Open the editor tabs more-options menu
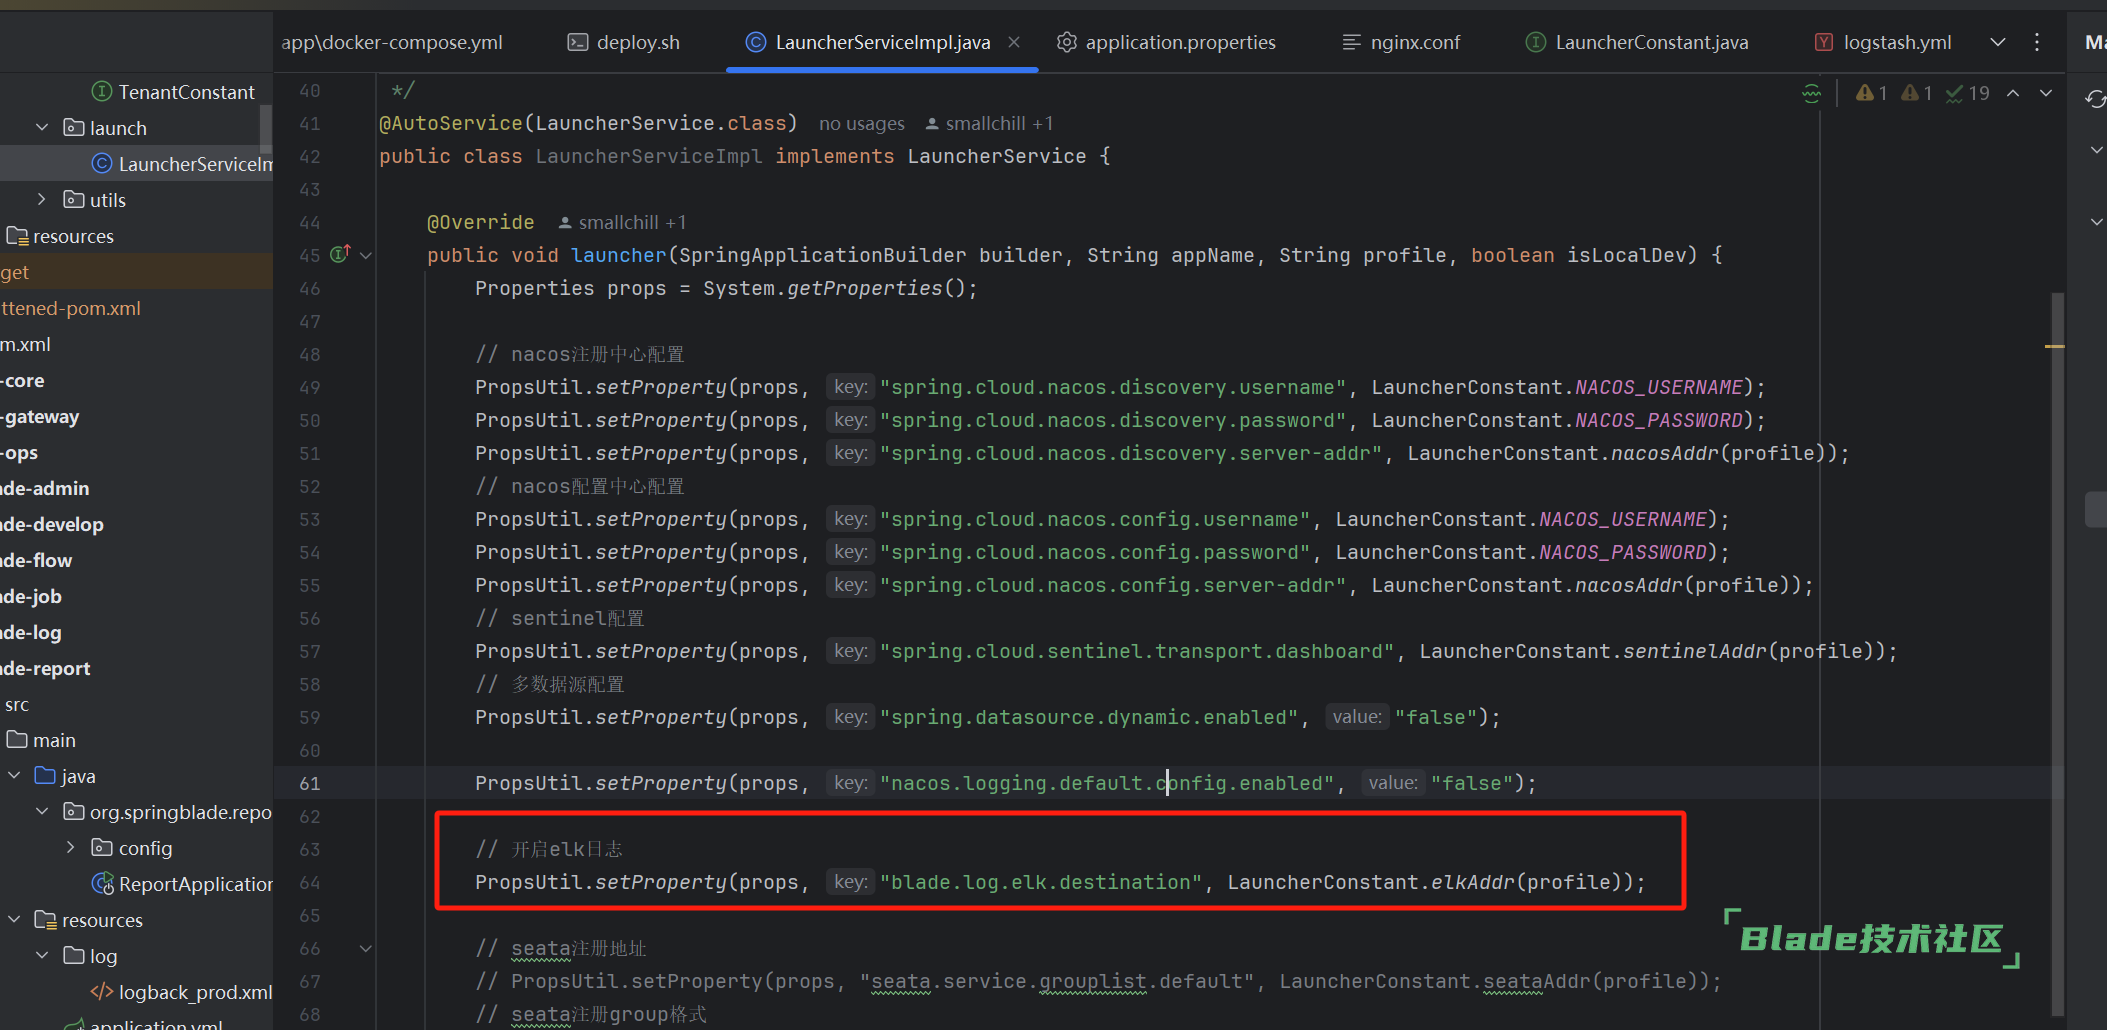 click(2037, 42)
